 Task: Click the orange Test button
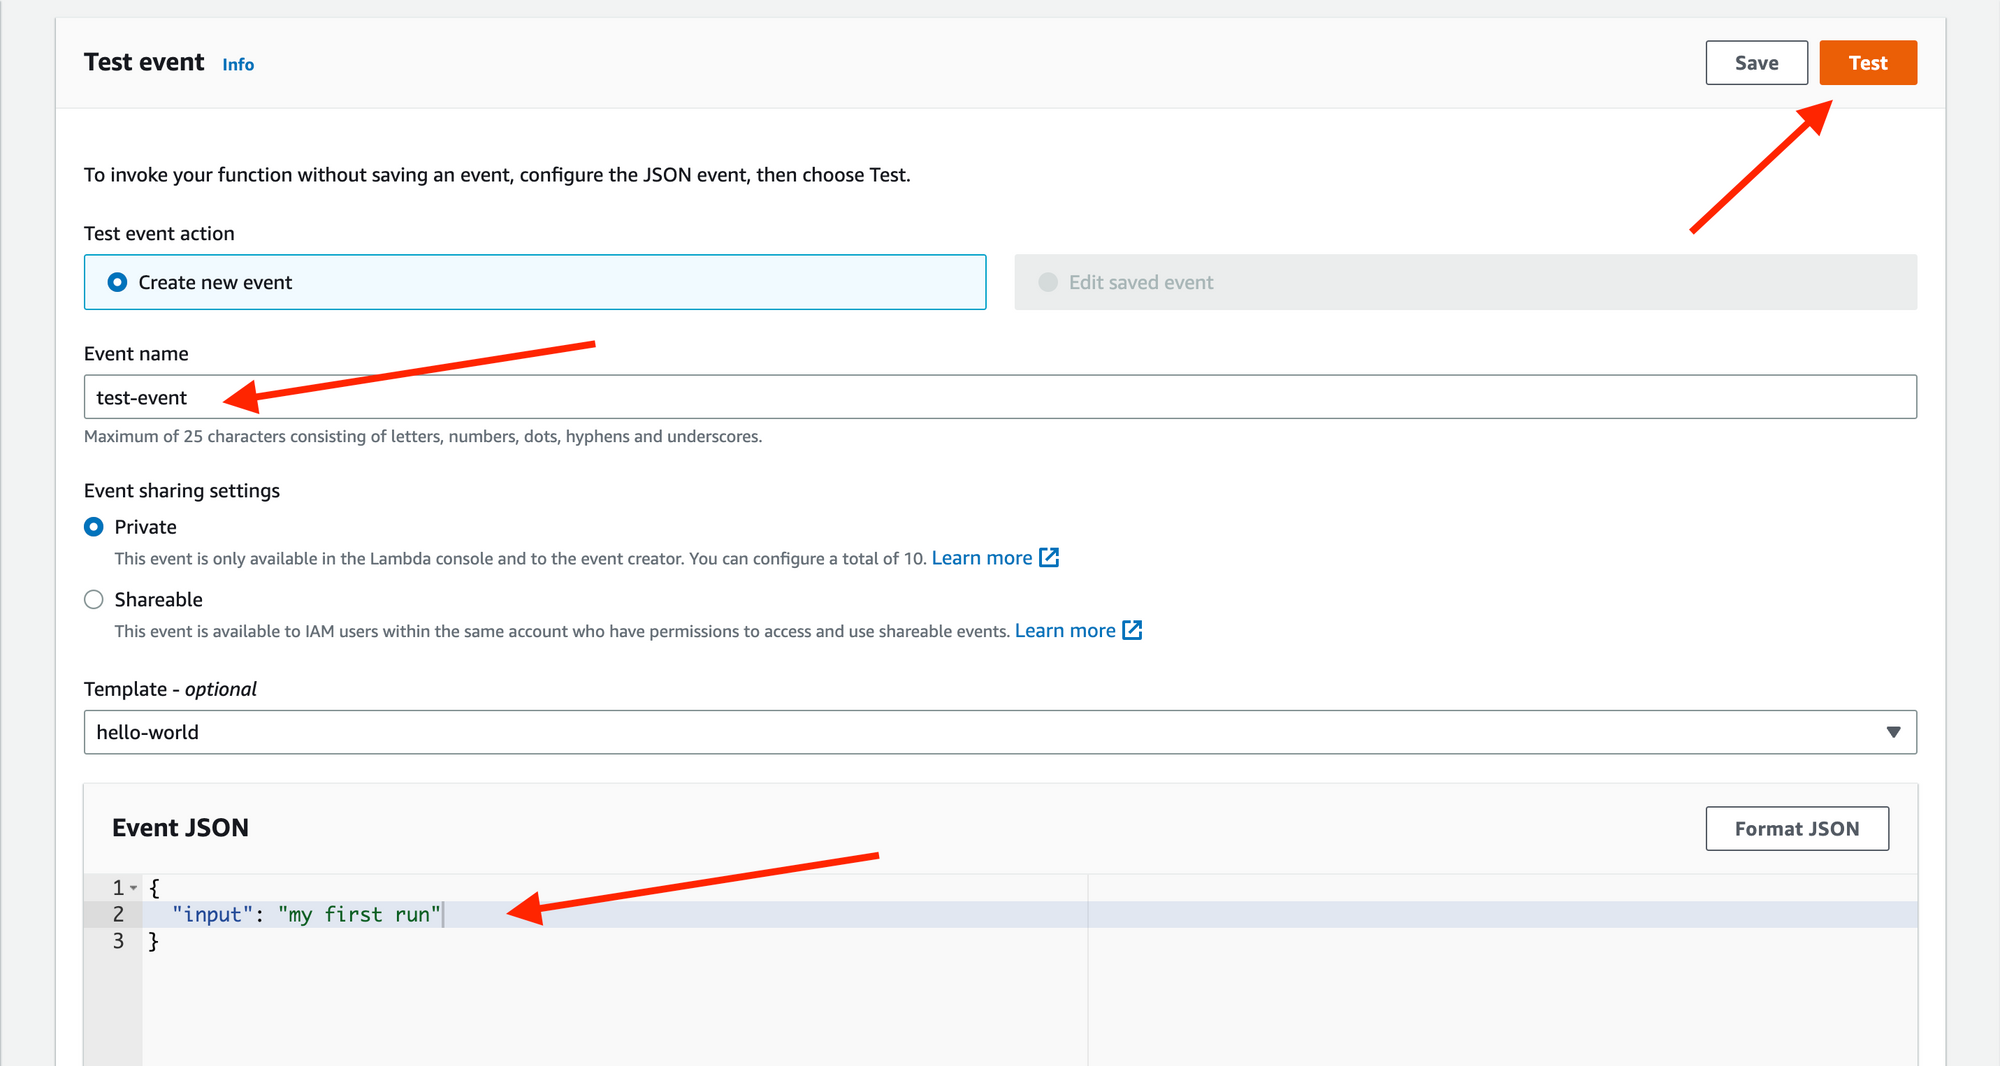(1868, 63)
